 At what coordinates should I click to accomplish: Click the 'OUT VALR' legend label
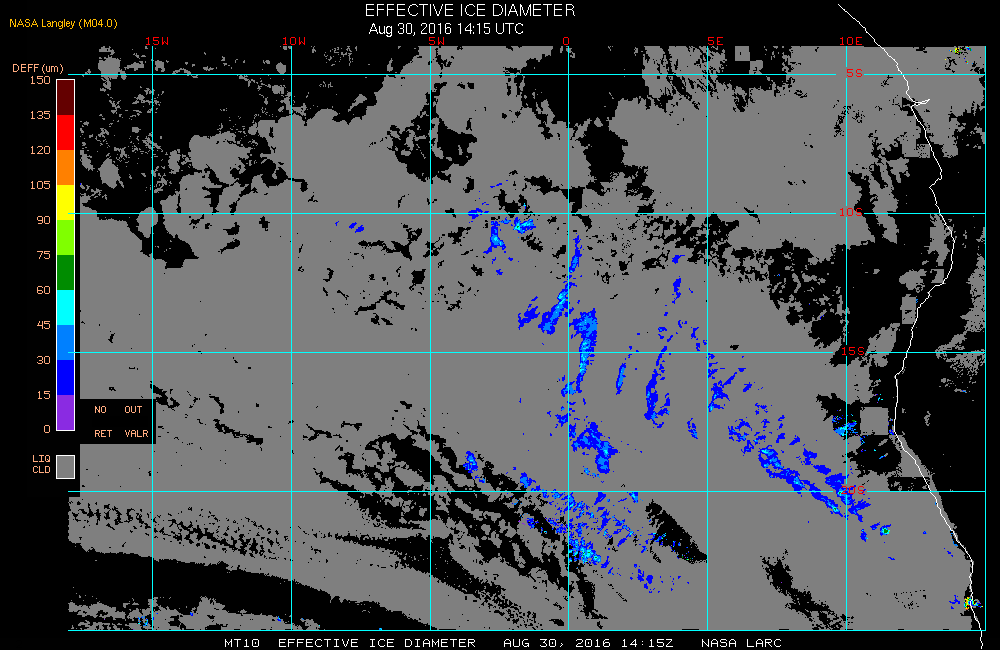click(136, 422)
